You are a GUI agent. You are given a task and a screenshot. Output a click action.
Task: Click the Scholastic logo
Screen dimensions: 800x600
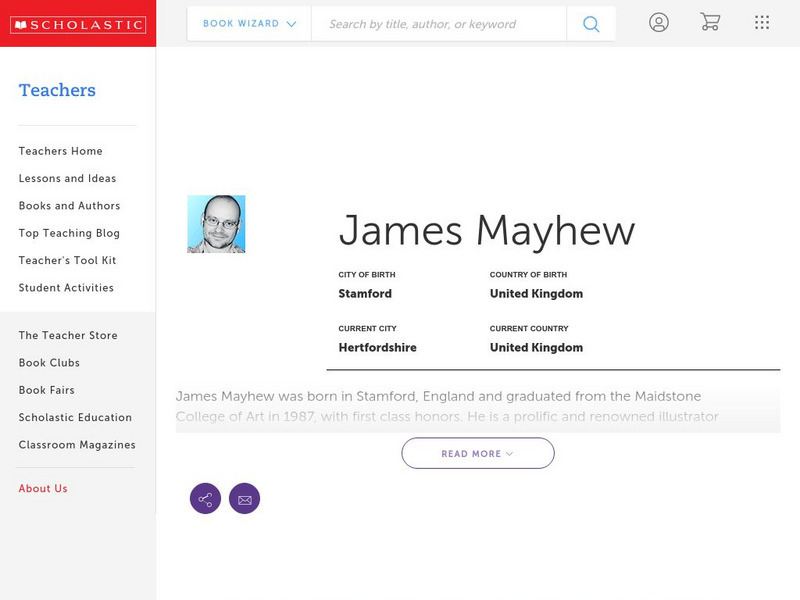[x=78, y=22]
